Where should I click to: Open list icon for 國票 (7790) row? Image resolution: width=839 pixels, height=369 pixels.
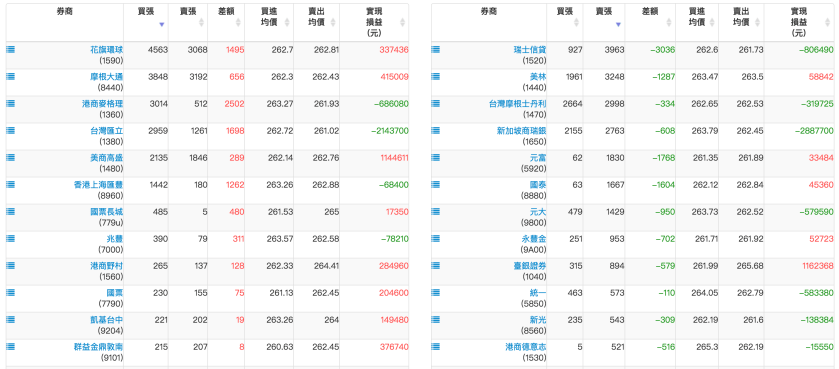point(11,293)
